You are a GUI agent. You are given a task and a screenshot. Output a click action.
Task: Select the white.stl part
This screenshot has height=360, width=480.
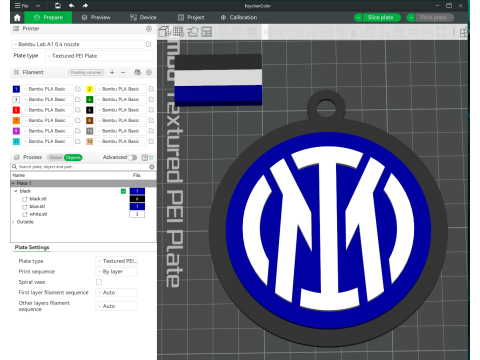pos(38,214)
